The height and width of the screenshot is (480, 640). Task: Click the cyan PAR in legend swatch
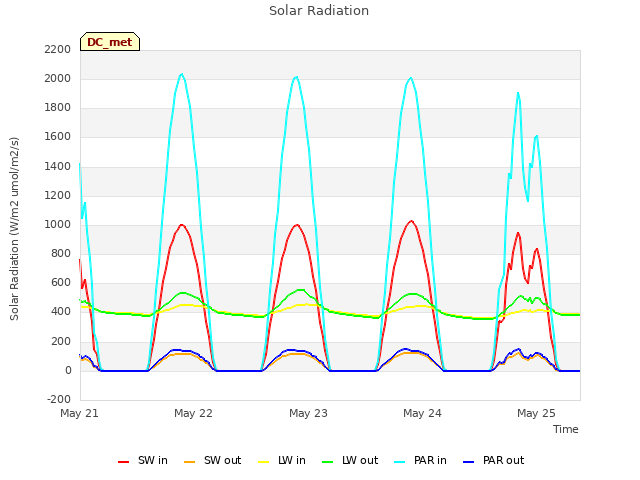400,461
